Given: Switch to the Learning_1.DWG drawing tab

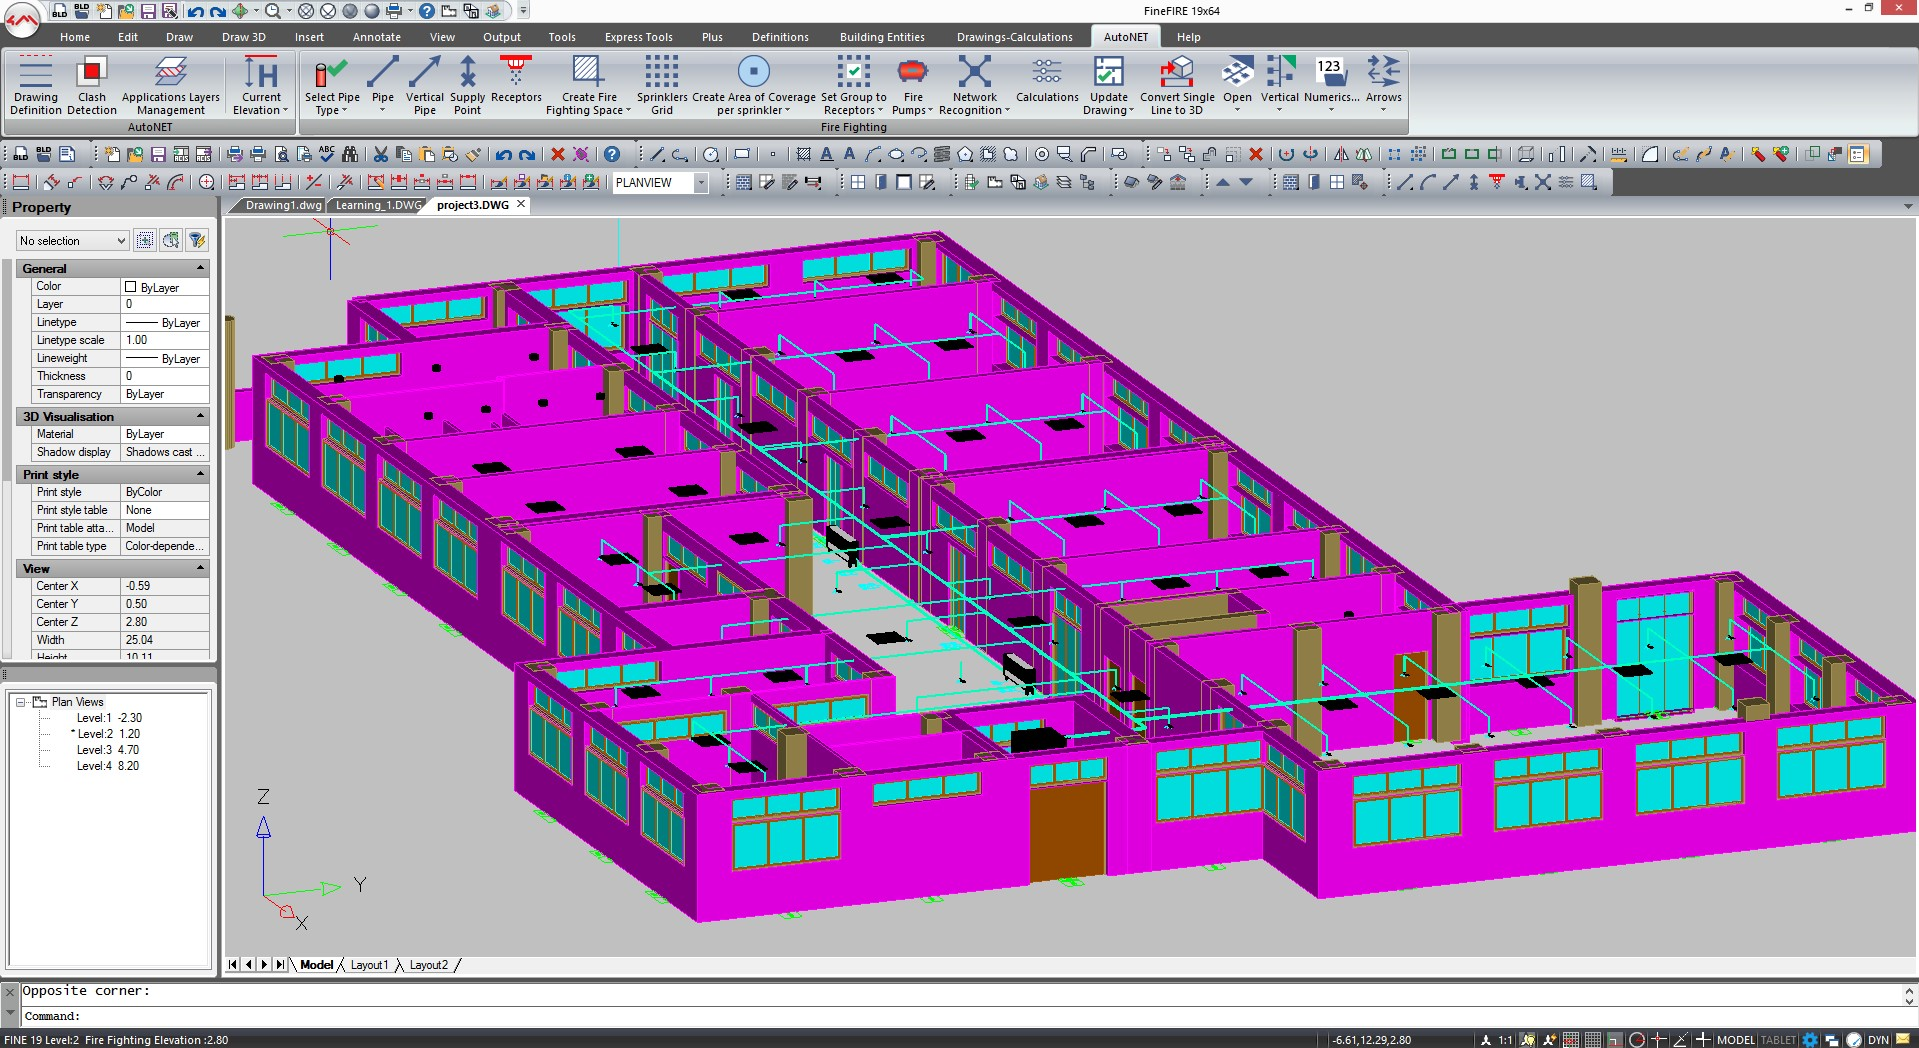Looking at the screenshot, I should pos(378,205).
